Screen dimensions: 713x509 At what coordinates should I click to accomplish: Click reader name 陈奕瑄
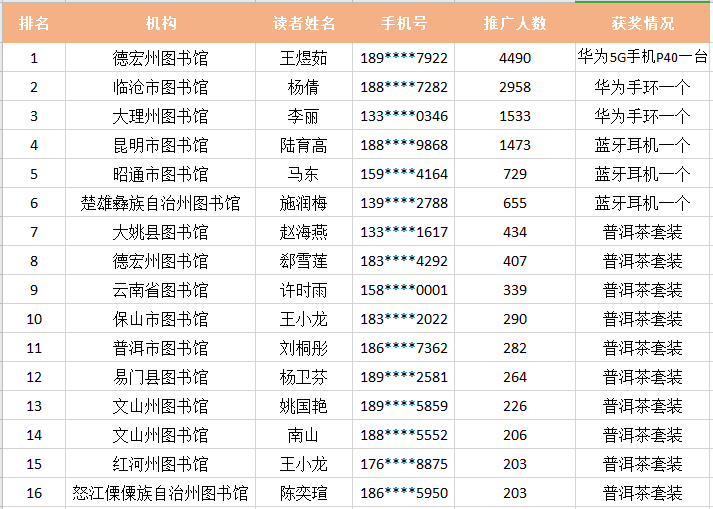click(x=304, y=493)
